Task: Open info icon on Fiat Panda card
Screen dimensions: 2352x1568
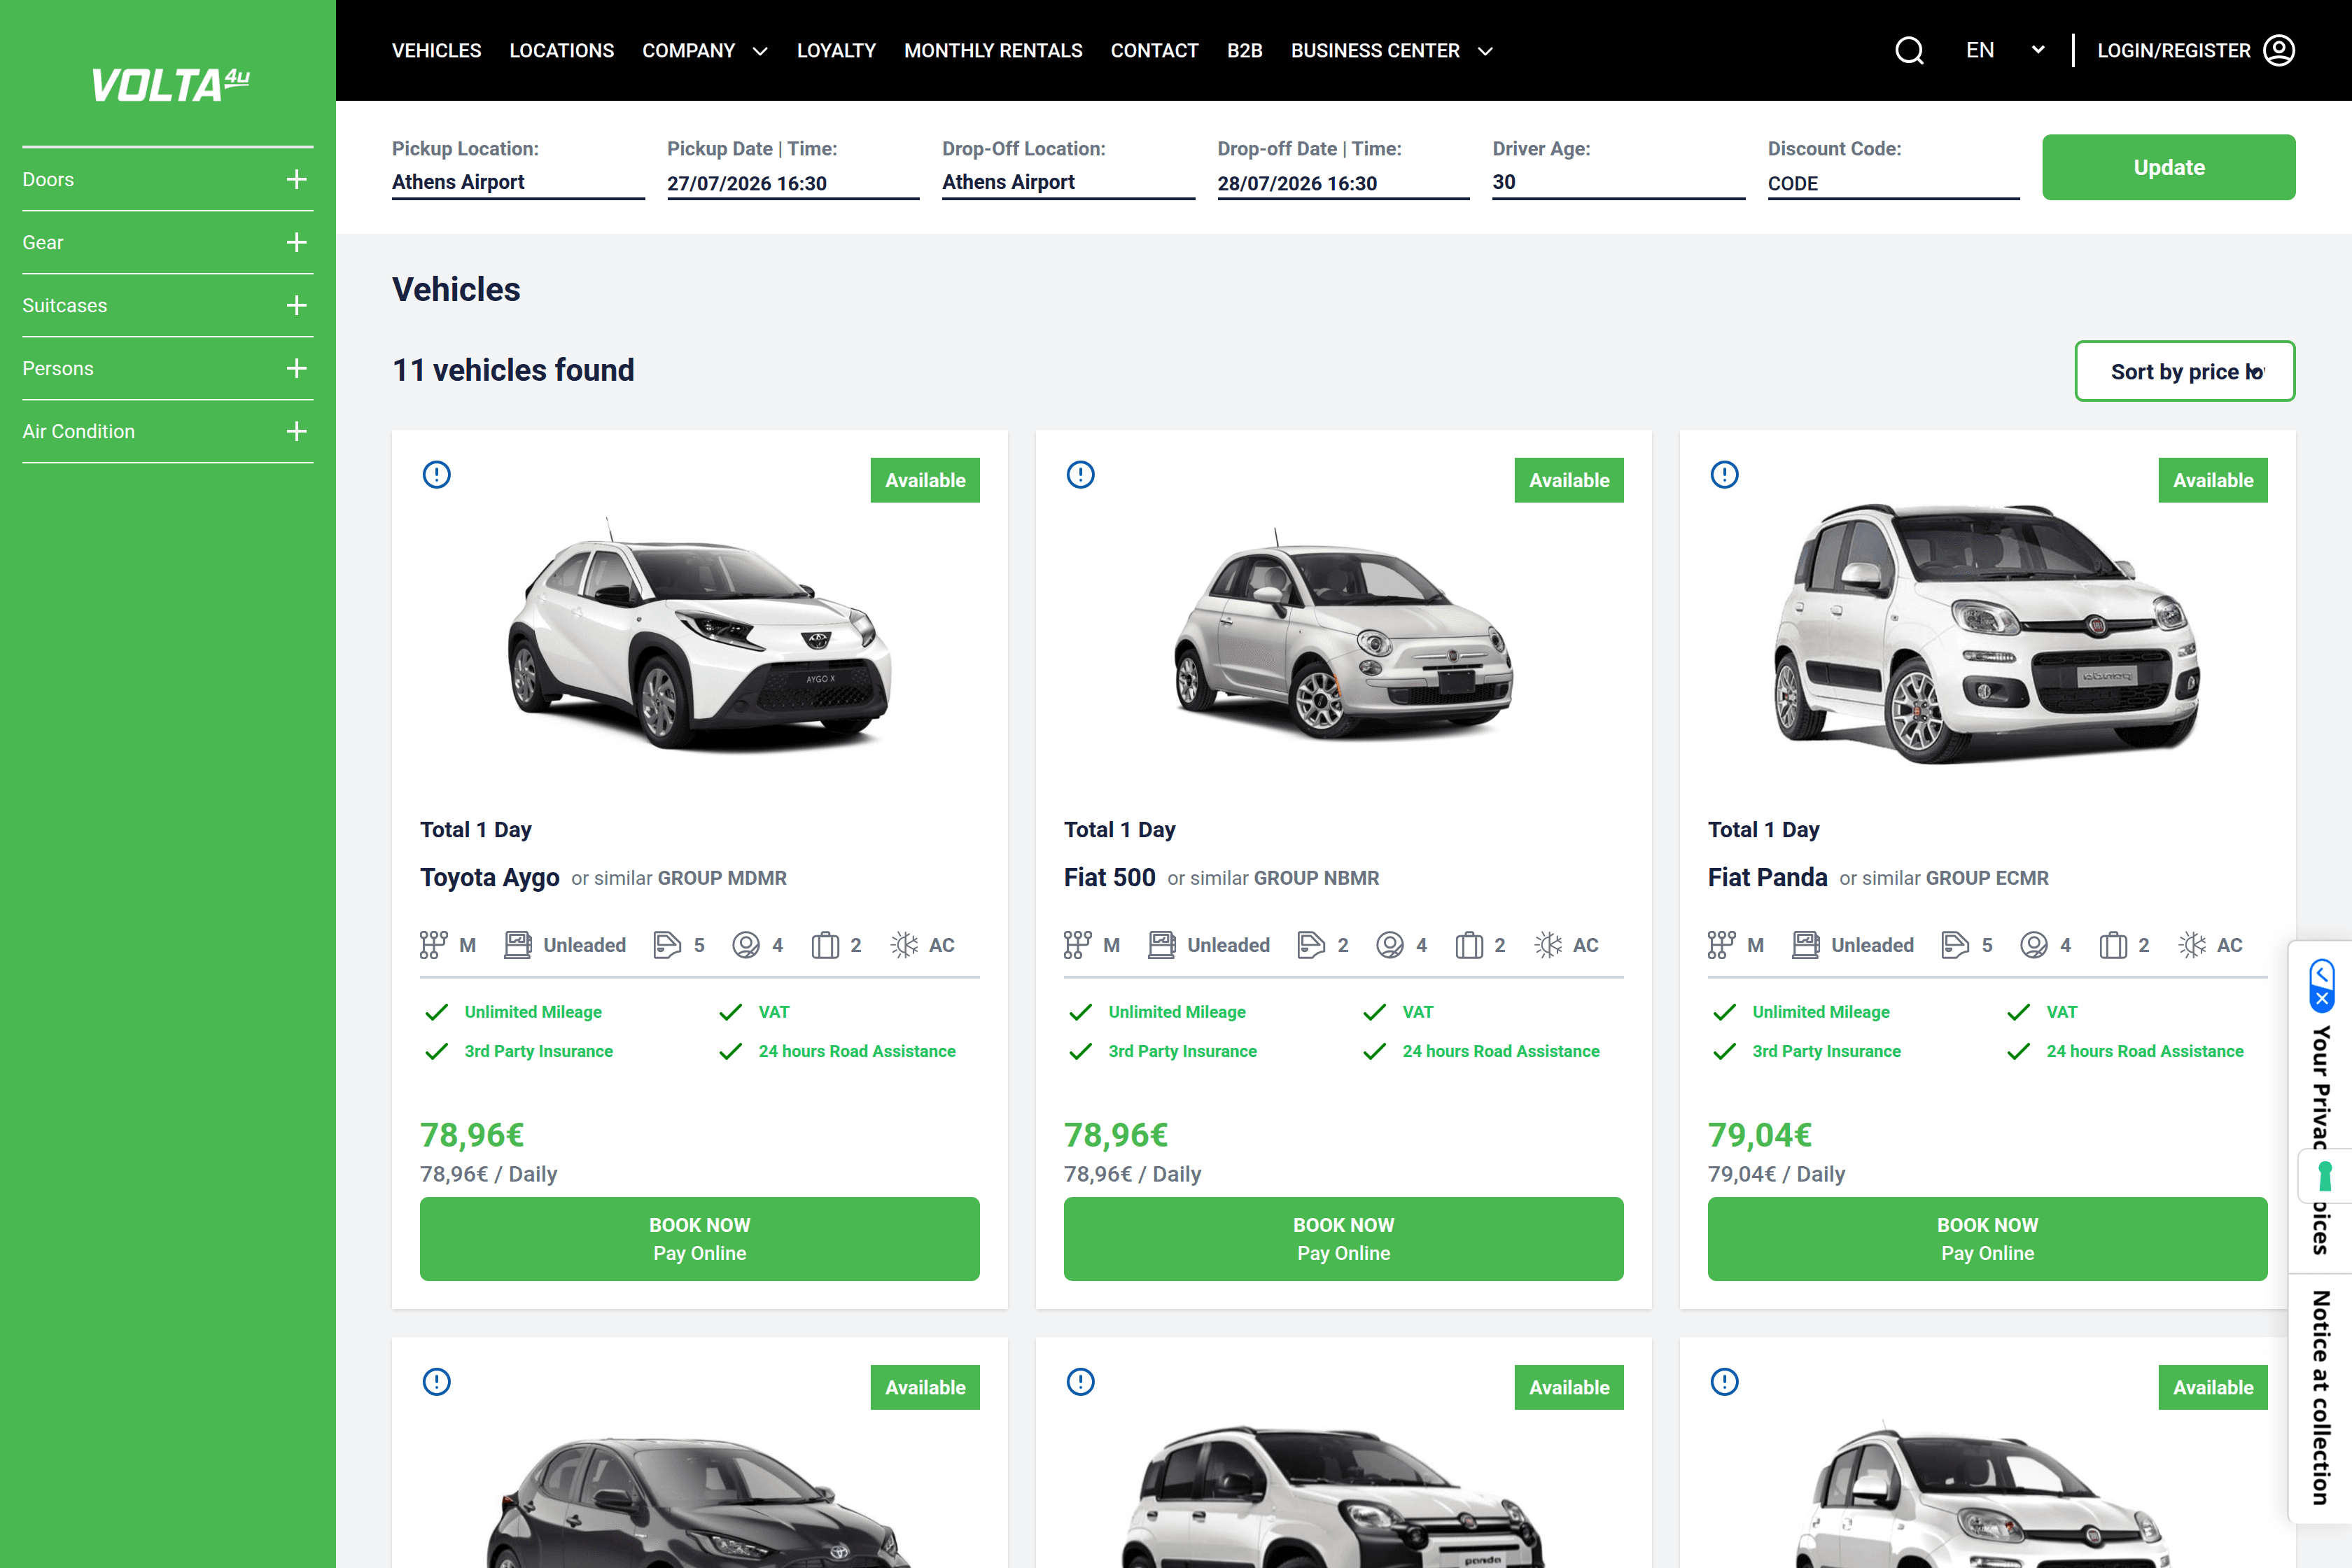Action: [x=1725, y=474]
